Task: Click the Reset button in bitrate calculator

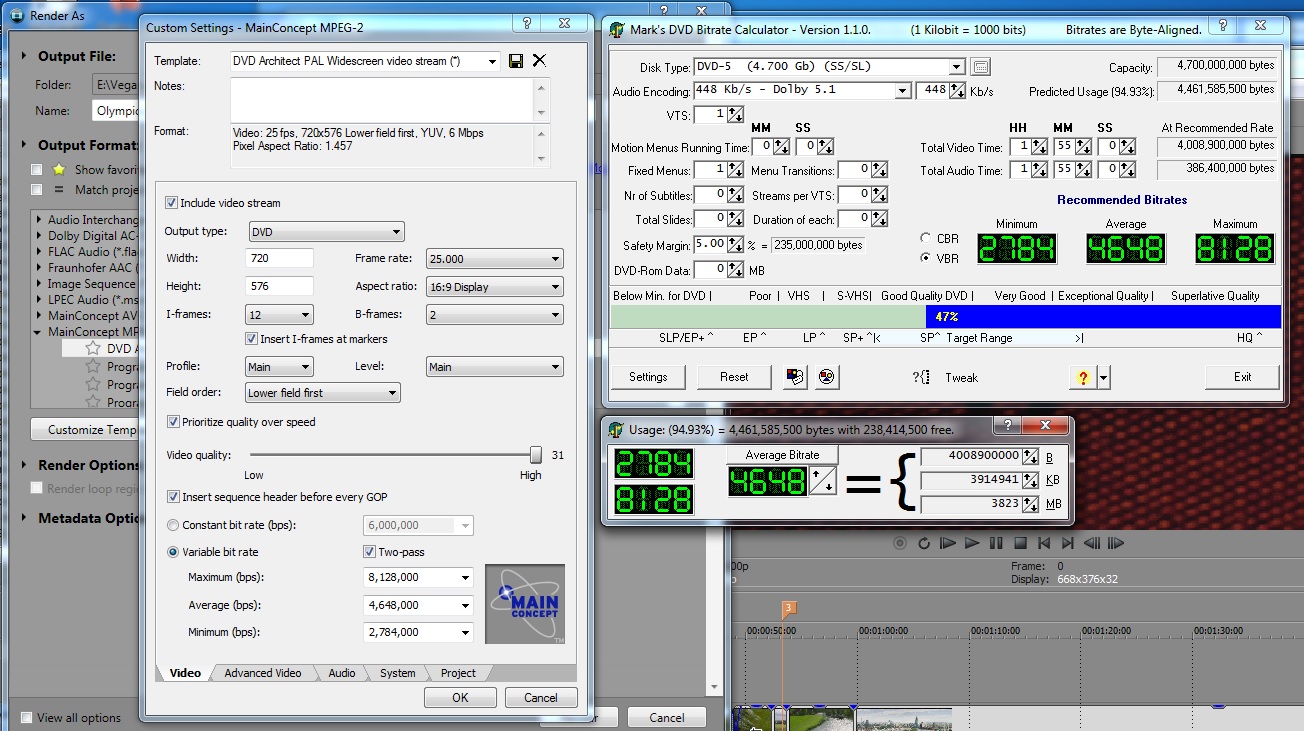Action: tap(734, 377)
